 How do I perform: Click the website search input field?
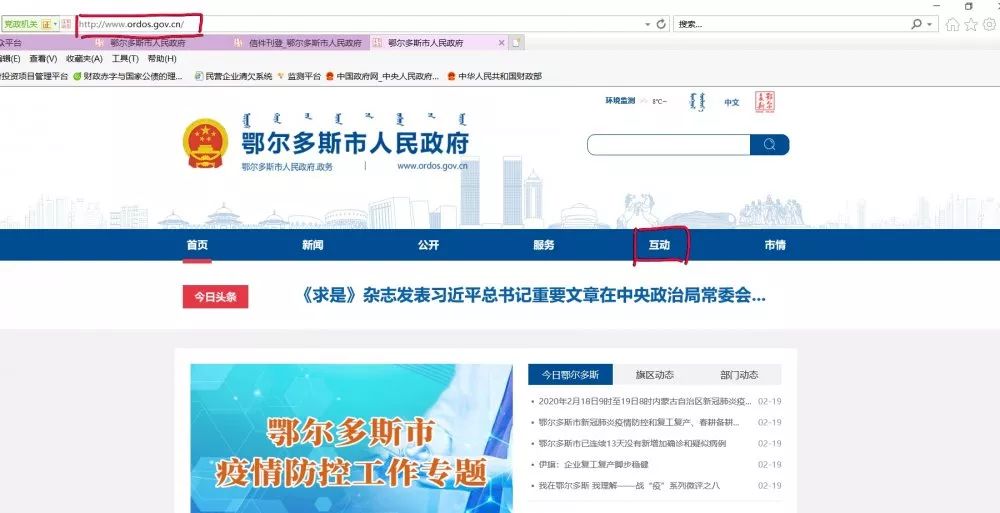click(x=668, y=145)
